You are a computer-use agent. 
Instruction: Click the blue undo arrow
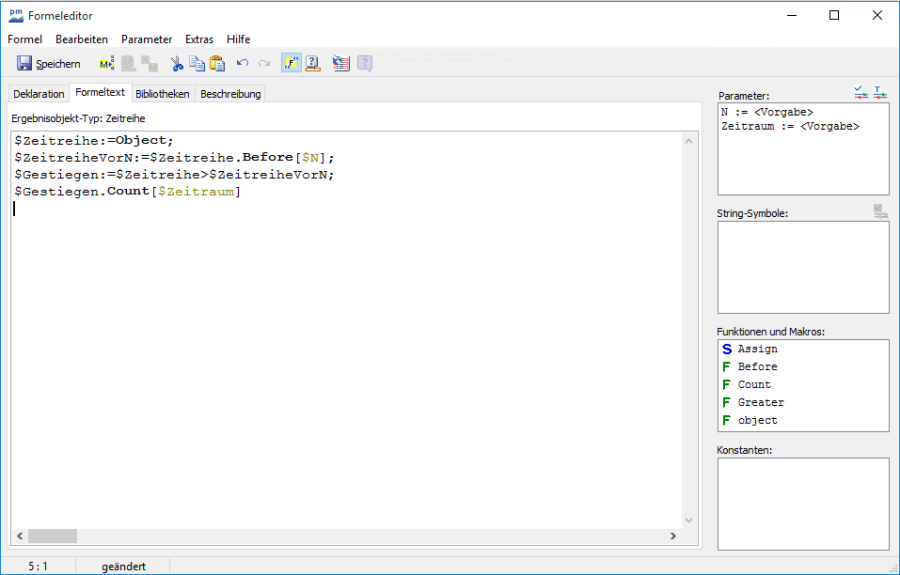point(242,63)
